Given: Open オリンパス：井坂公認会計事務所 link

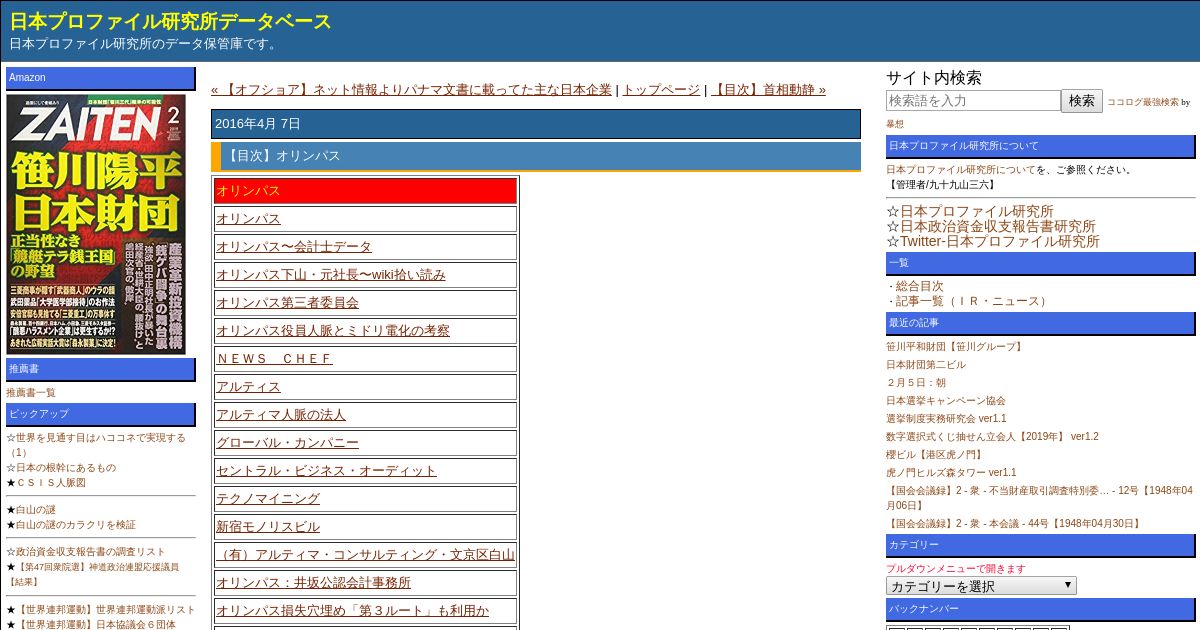Looking at the screenshot, I should pos(313,583).
